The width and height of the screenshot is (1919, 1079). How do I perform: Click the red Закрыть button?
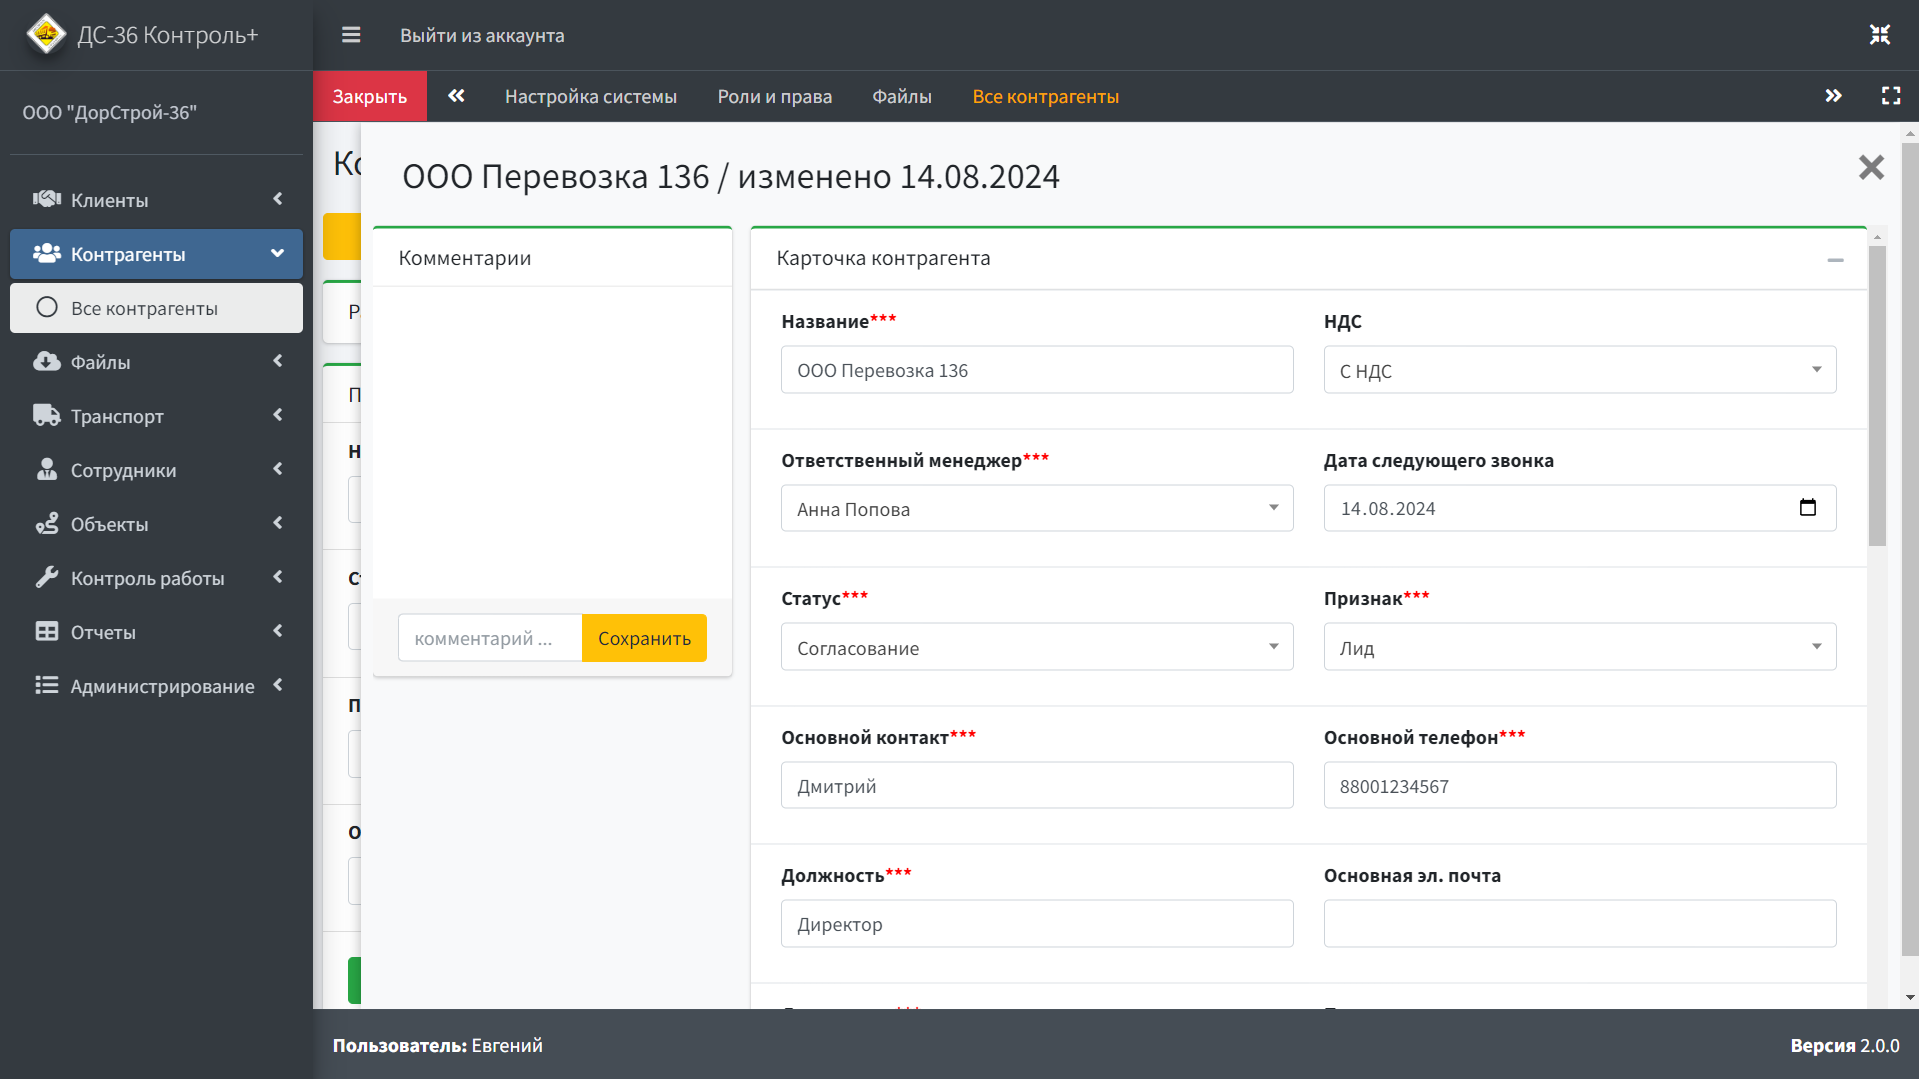tap(370, 96)
